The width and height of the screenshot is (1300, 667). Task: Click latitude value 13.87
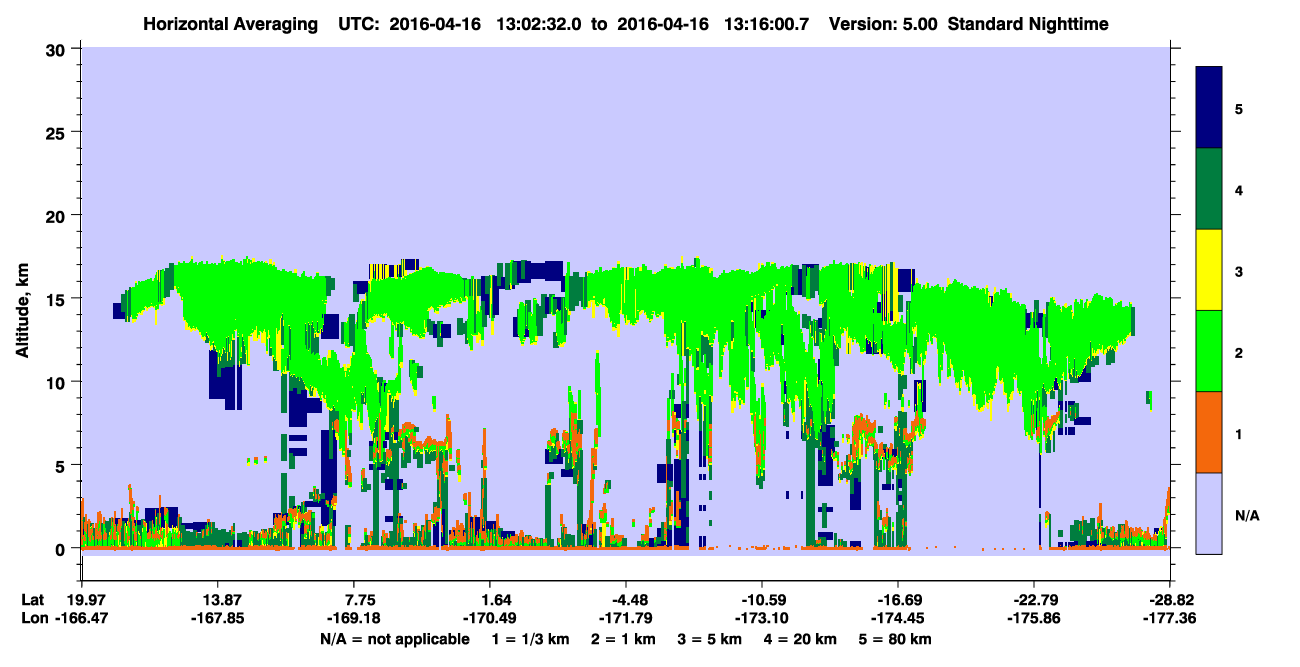[218, 600]
